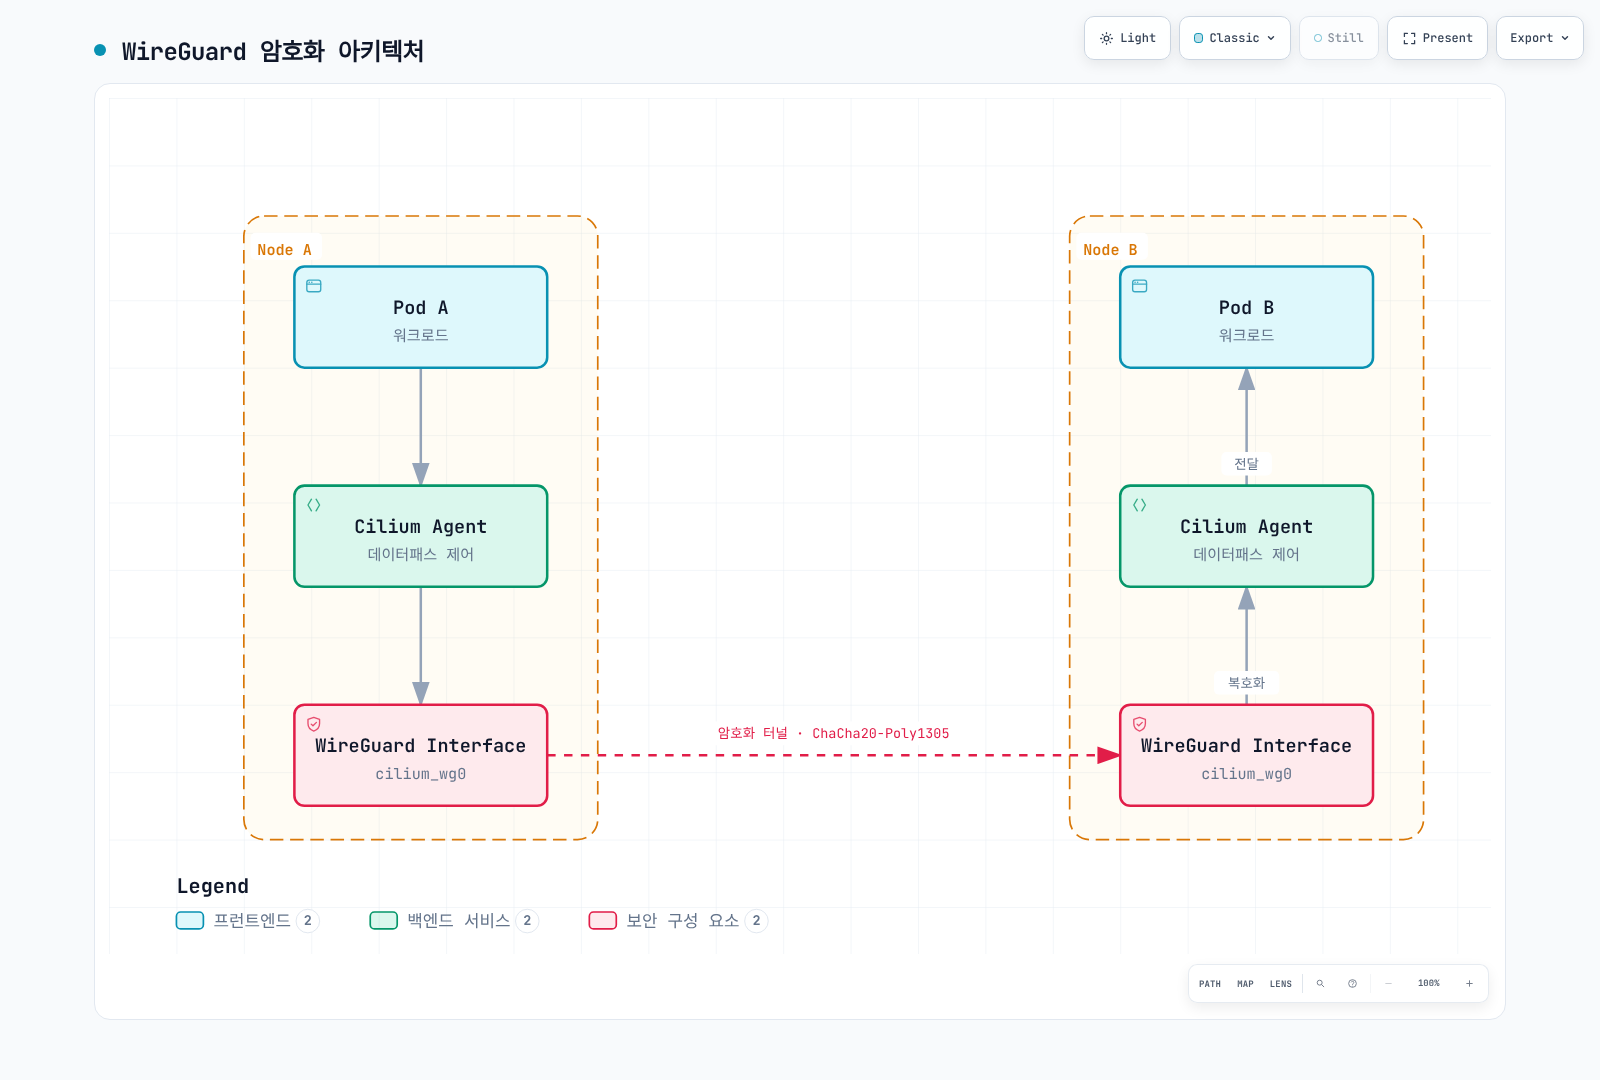The image size is (1600, 1080).
Task: Click the Legend heading
Action: (x=213, y=886)
